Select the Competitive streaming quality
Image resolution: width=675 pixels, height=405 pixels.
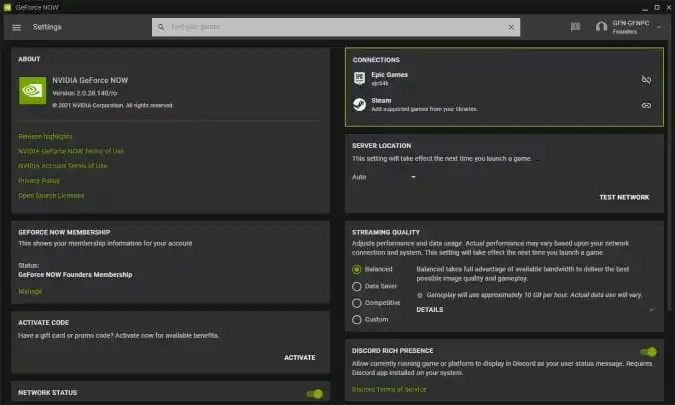pos(356,303)
